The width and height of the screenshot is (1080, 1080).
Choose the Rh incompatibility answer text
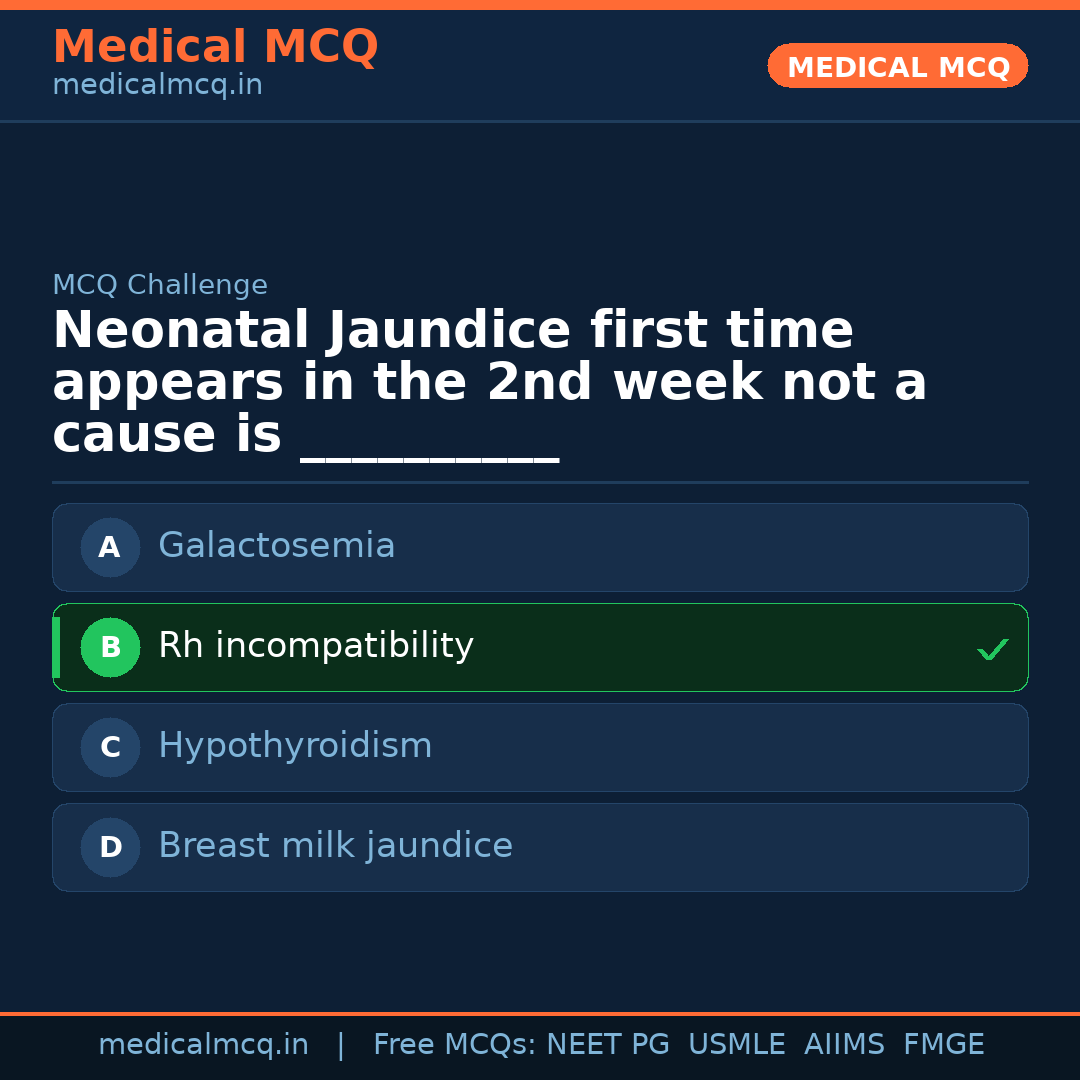[315, 646]
